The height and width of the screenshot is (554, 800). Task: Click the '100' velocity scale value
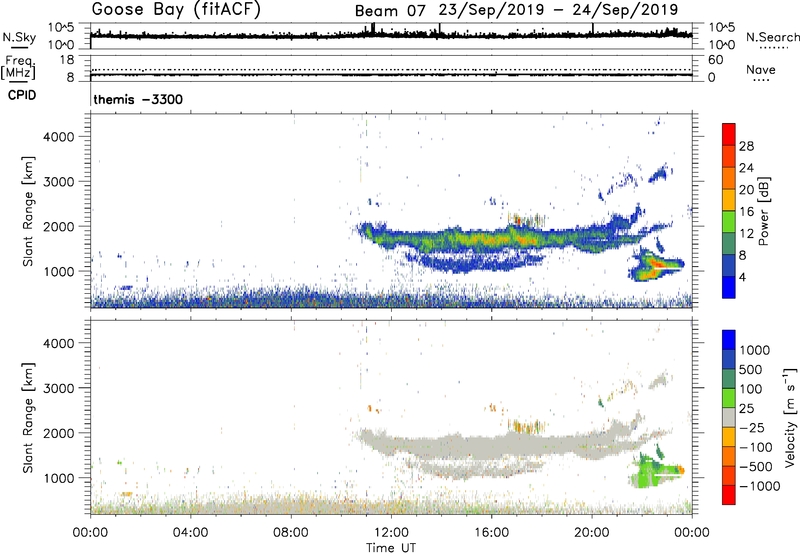click(x=751, y=389)
